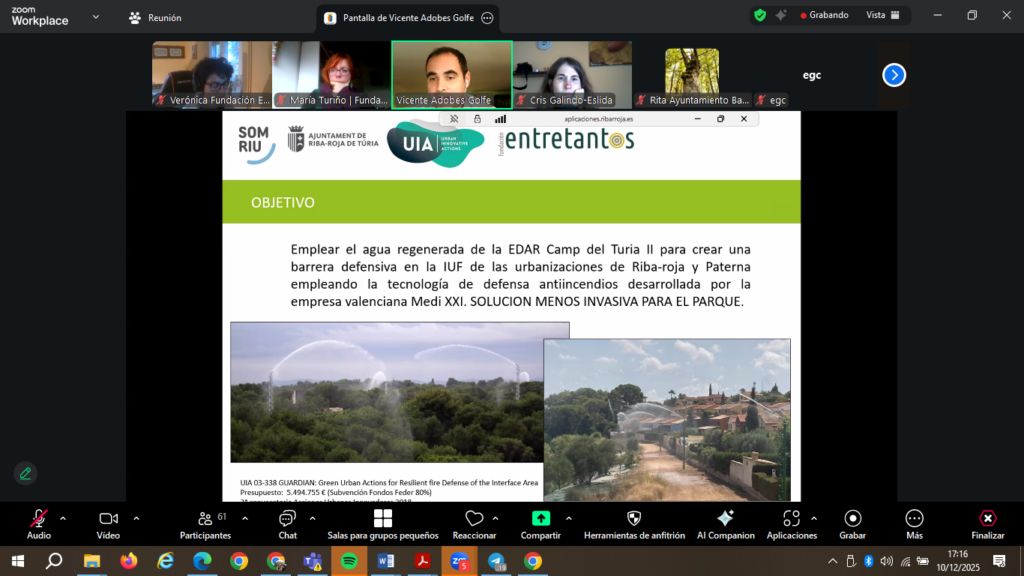Screen dimensions: 1024x576
Task: Open Zoom Workplace dropdown chevron
Action: coord(96,17)
